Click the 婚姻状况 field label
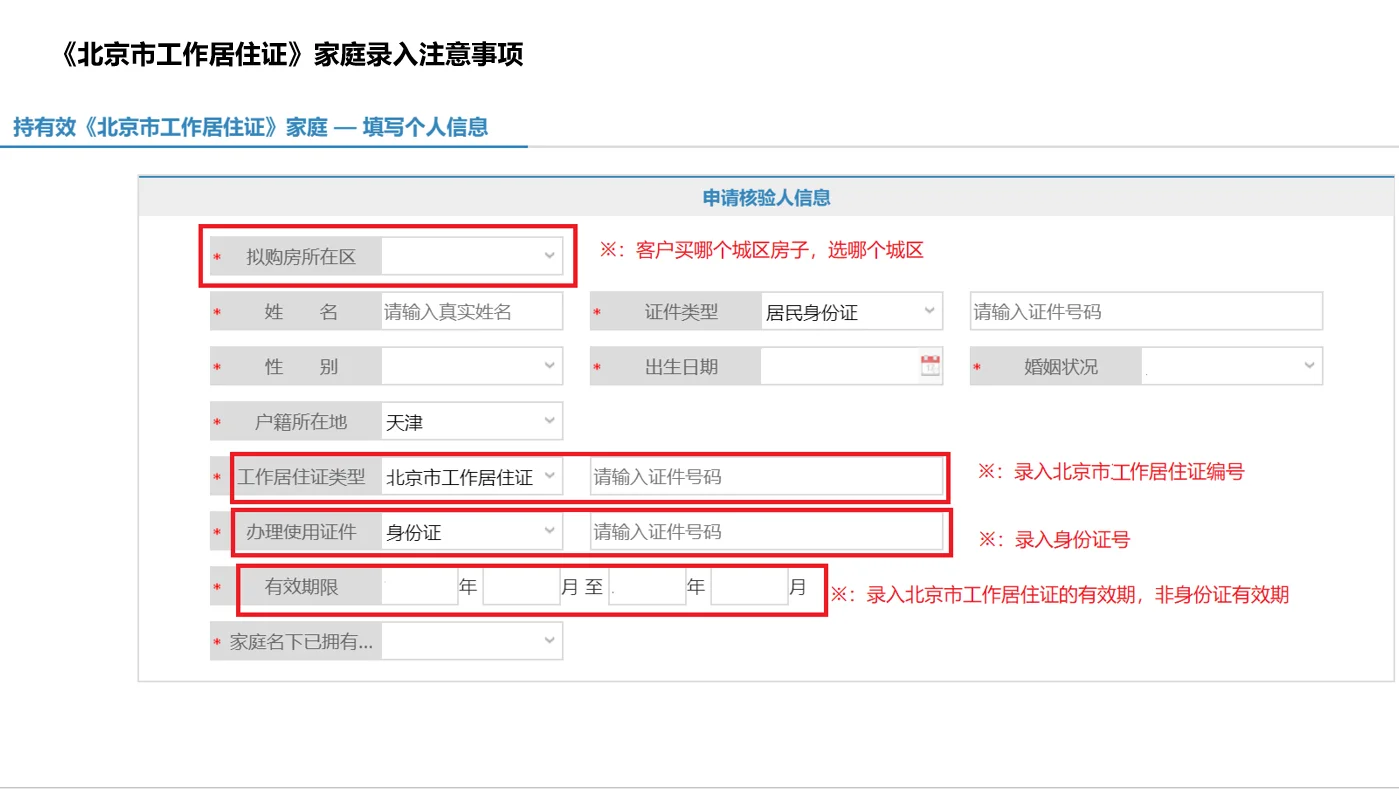The height and width of the screenshot is (789, 1399). [1061, 367]
